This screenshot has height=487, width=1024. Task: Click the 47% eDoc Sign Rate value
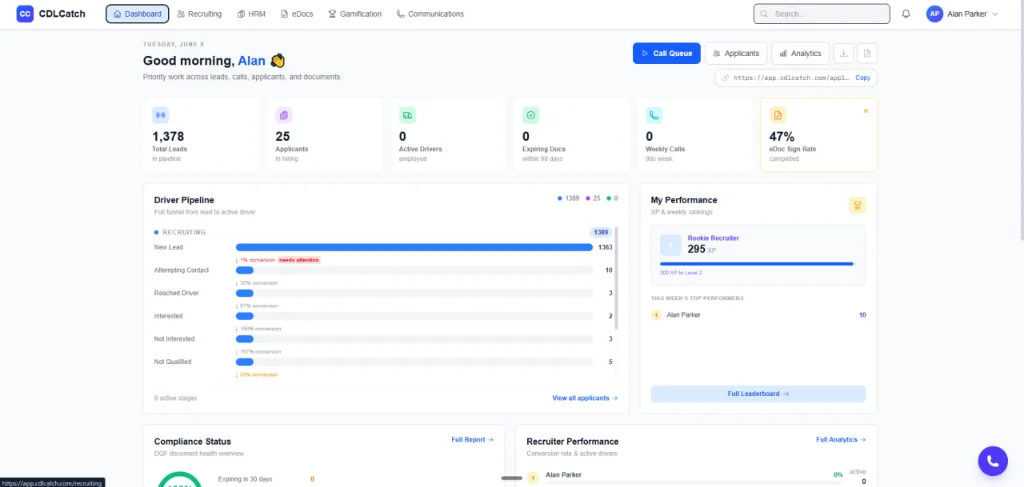click(782, 136)
